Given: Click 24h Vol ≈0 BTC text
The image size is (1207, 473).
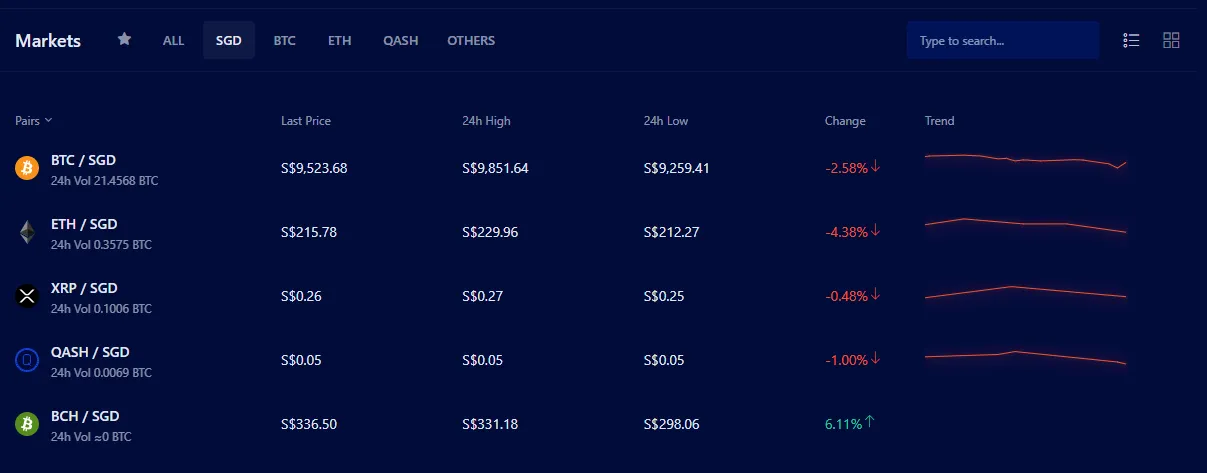Looking at the screenshot, I should 91,437.
